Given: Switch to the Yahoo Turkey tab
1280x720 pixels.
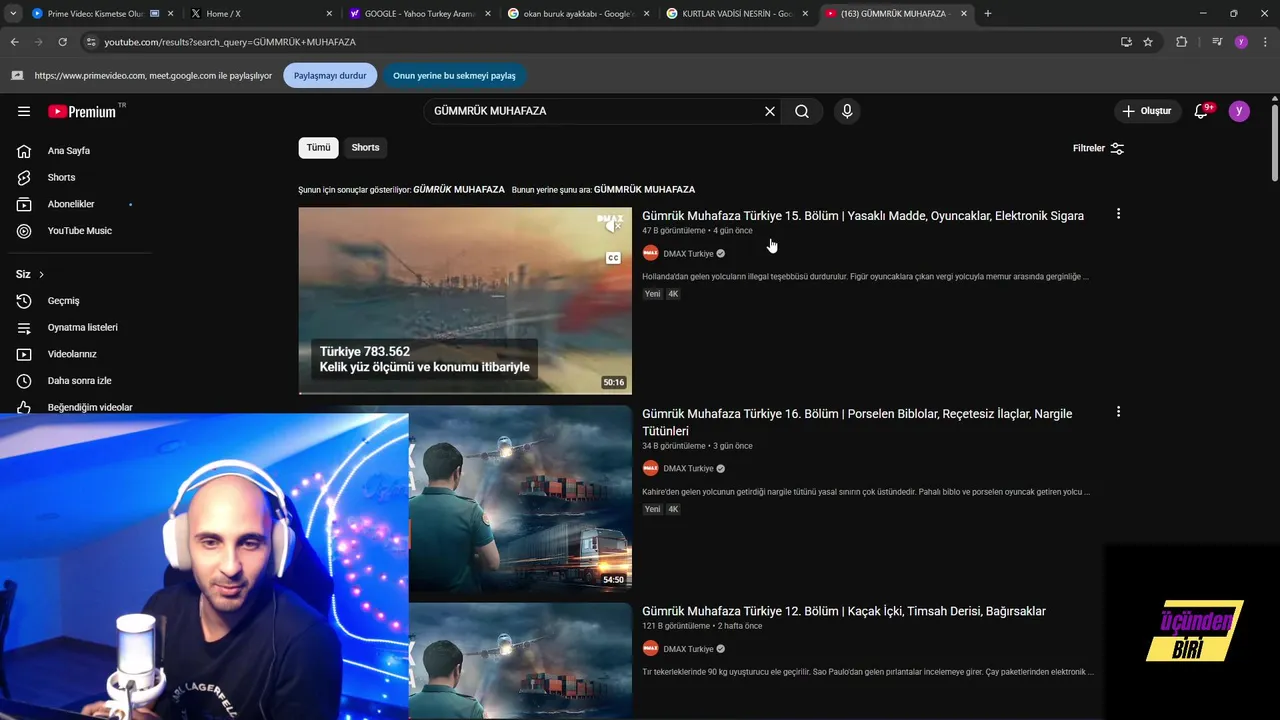Looking at the screenshot, I should point(419,14).
